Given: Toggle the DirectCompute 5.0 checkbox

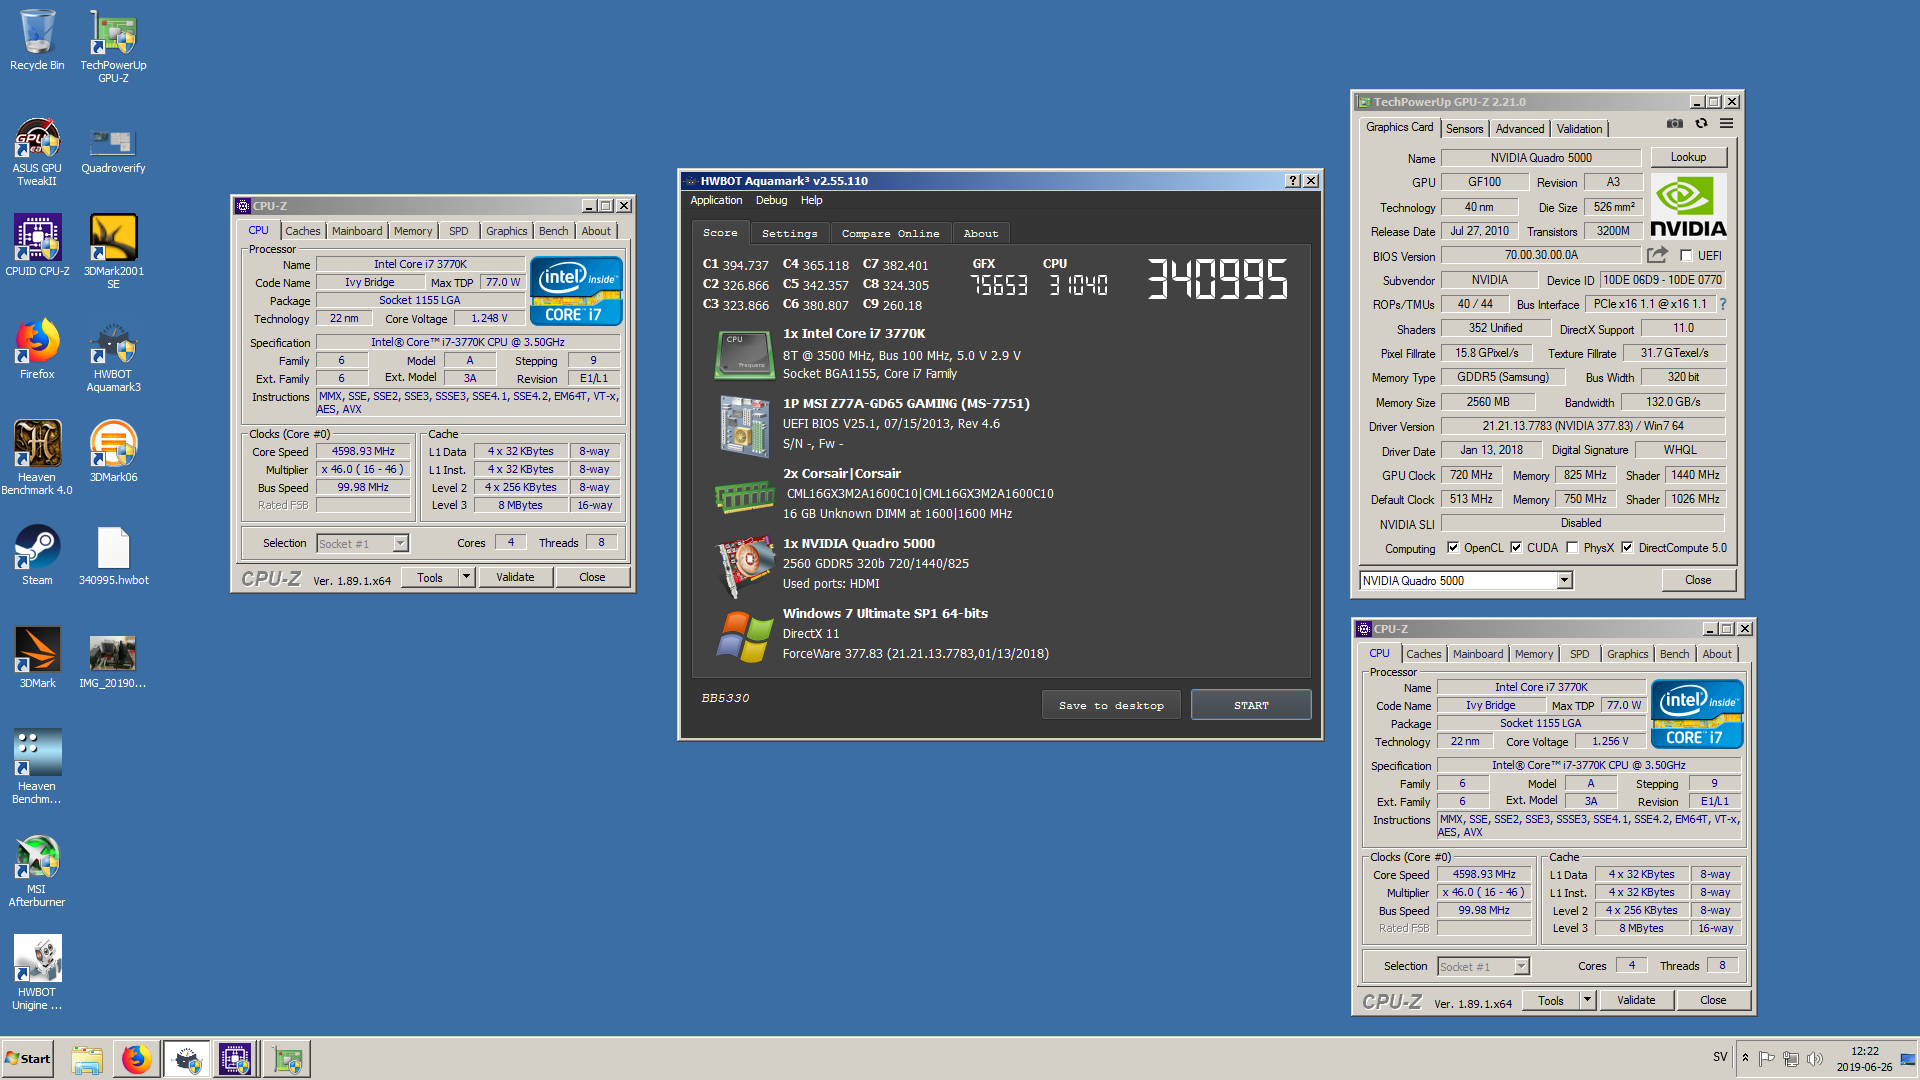Looking at the screenshot, I should [x=1627, y=548].
